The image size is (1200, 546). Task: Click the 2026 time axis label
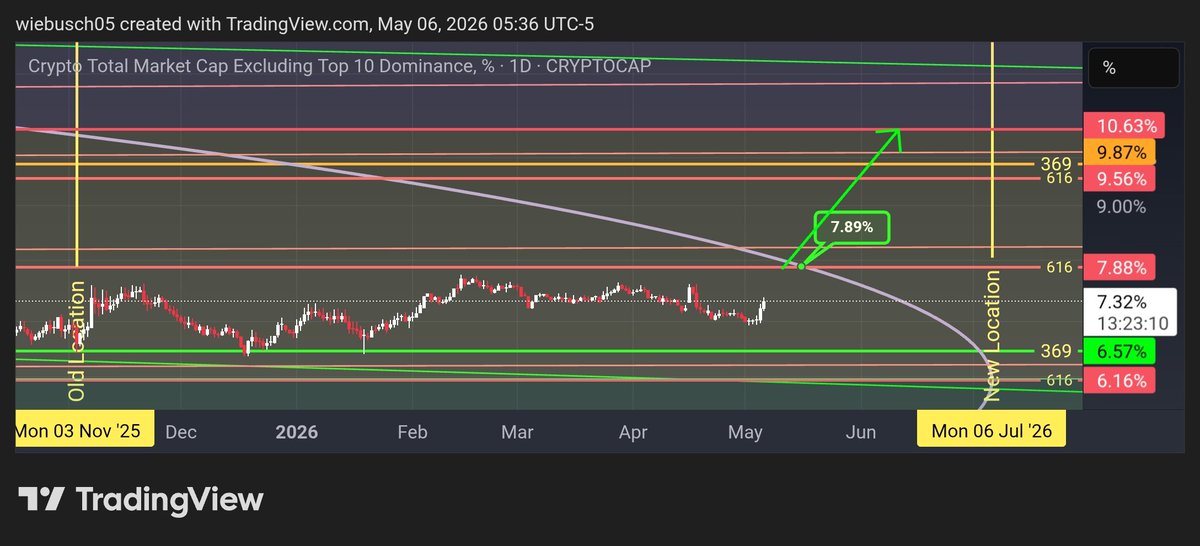297,432
